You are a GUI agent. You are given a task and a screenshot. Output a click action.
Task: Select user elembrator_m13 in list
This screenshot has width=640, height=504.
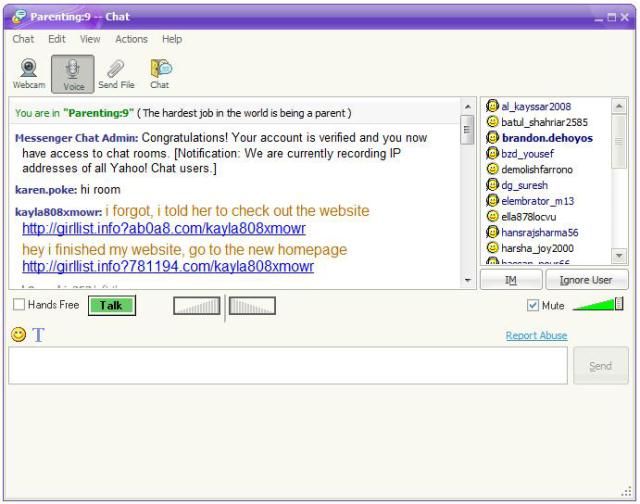tap(538, 201)
